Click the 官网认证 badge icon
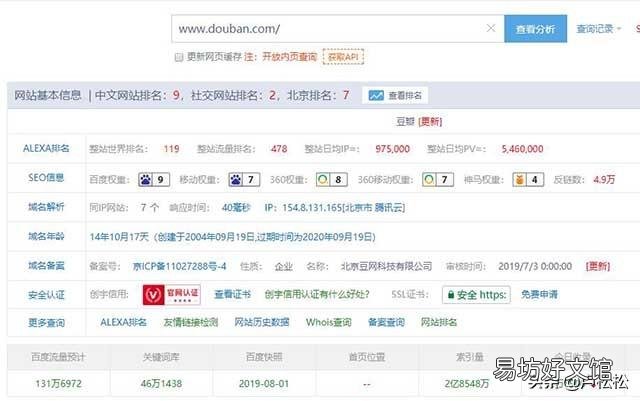This screenshot has width=640, height=401. coord(171,294)
